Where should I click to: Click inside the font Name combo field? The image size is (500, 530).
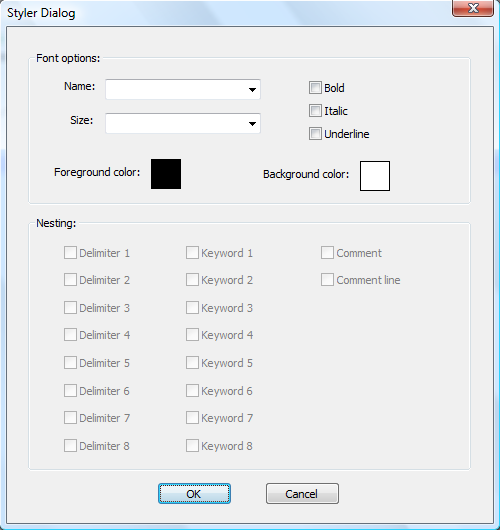click(x=176, y=90)
